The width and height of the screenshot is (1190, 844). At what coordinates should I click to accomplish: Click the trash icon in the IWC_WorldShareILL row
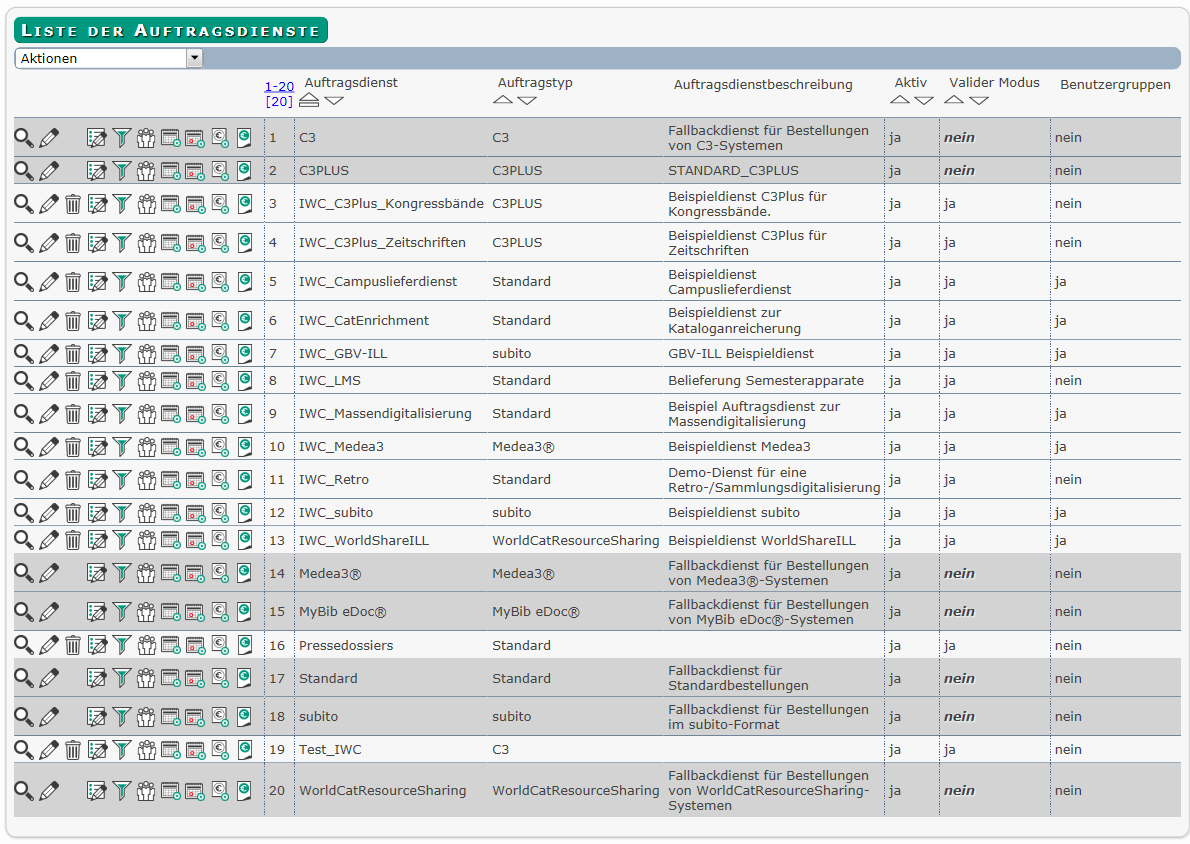coord(73,540)
